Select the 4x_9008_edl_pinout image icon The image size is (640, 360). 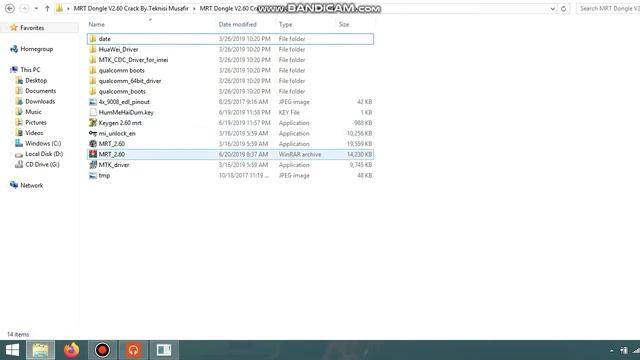coord(93,102)
